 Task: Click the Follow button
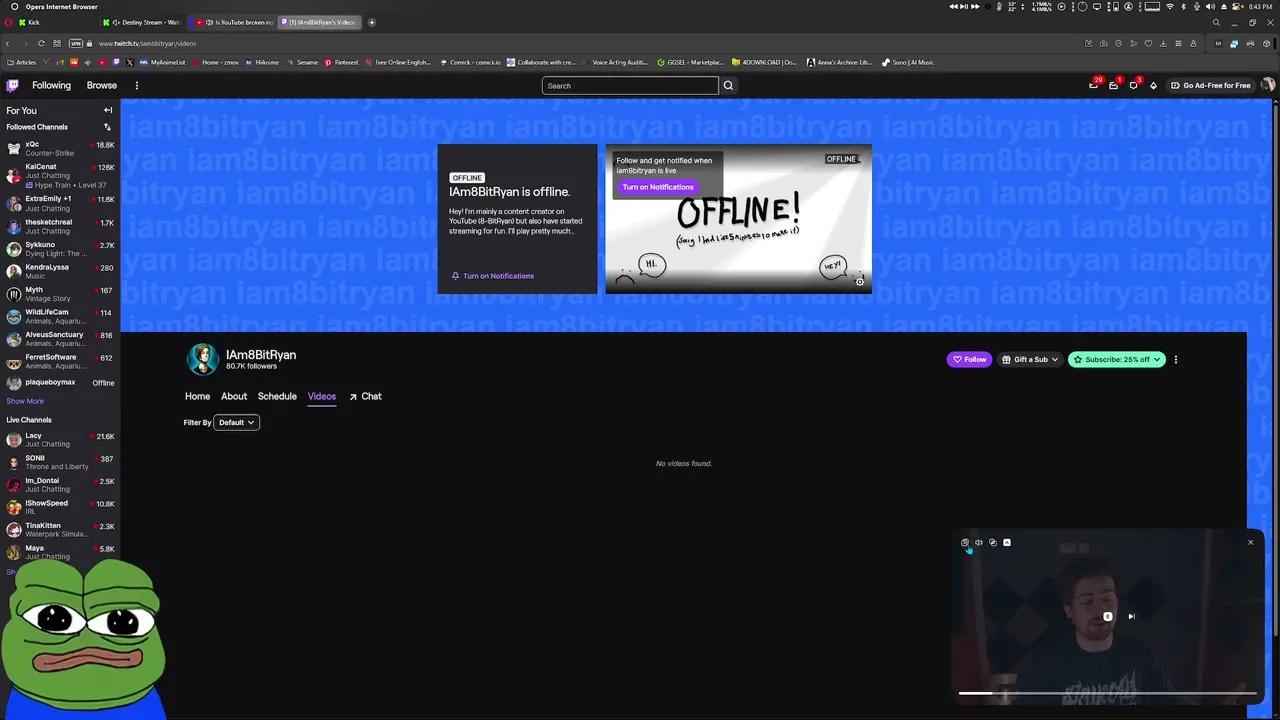tap(969, 359)
